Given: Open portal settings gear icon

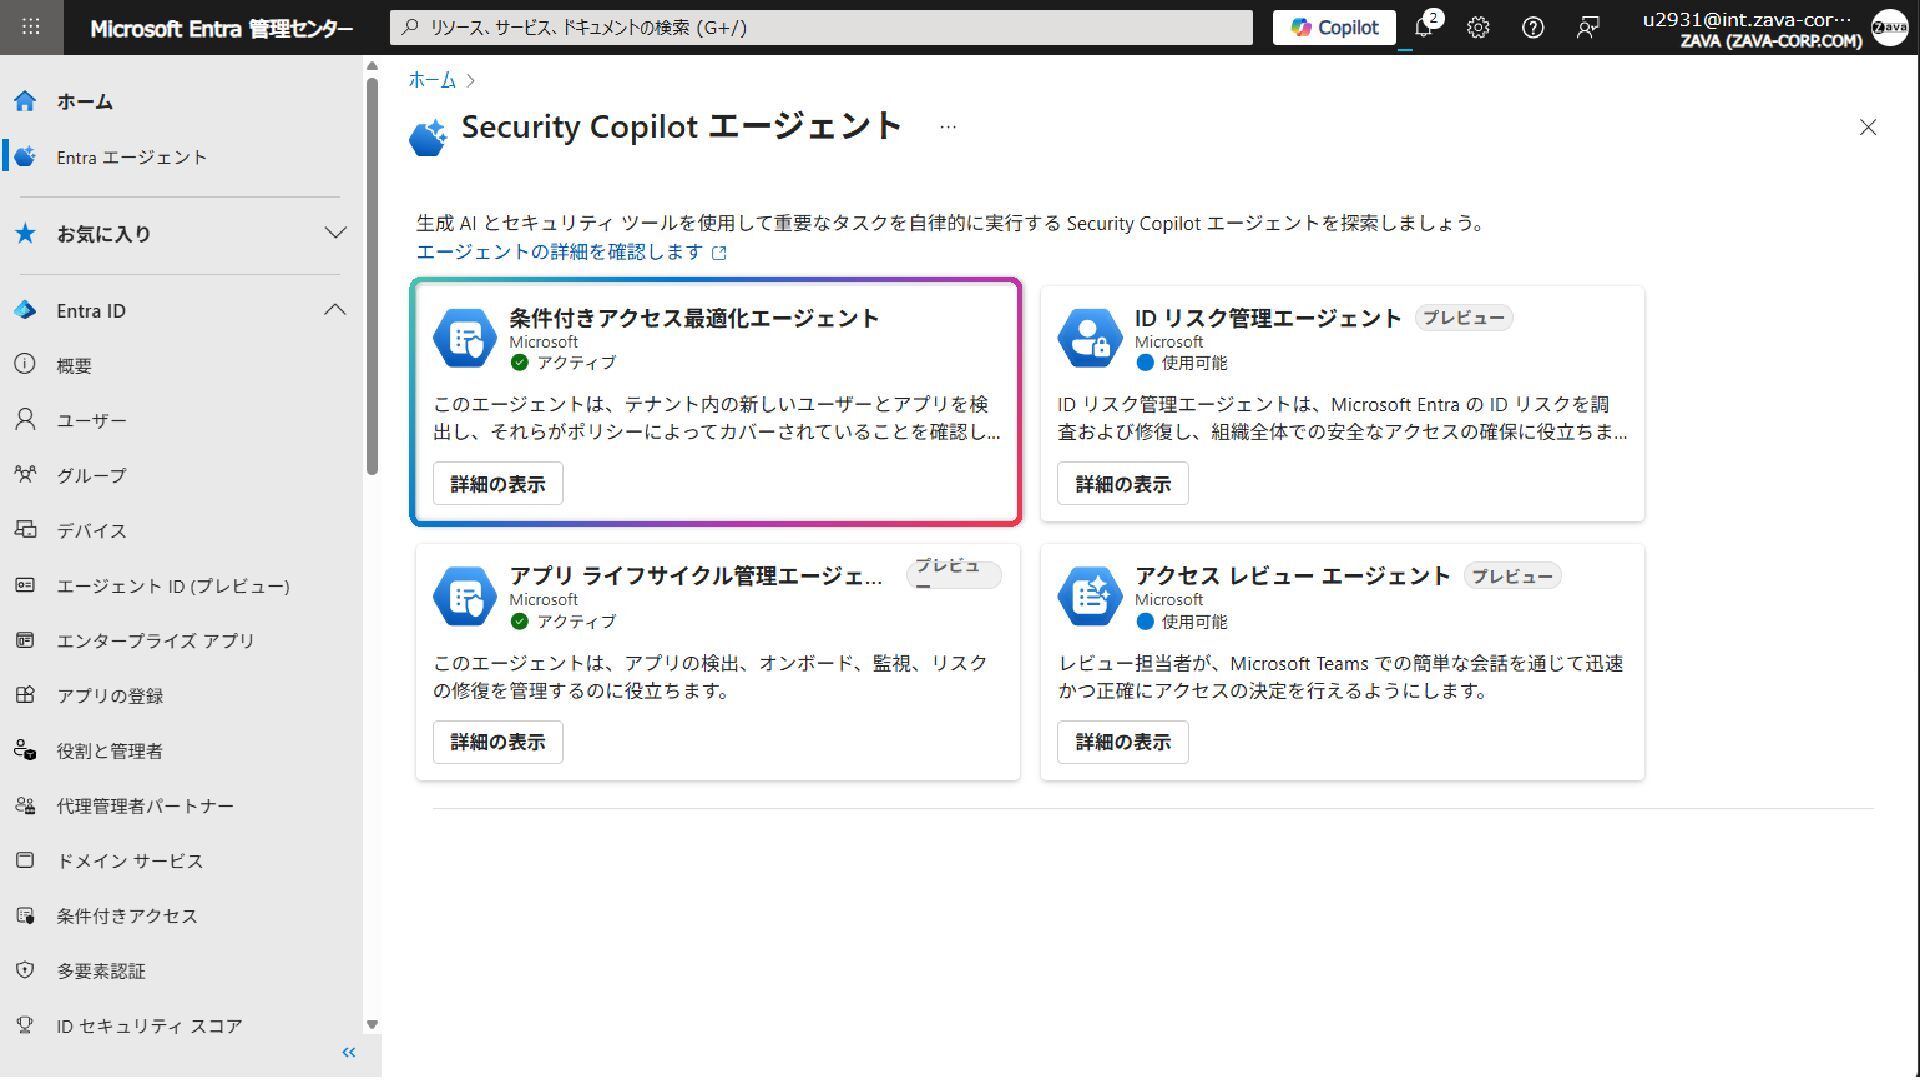Looking at the screenshot, I should pos(1478,28).
